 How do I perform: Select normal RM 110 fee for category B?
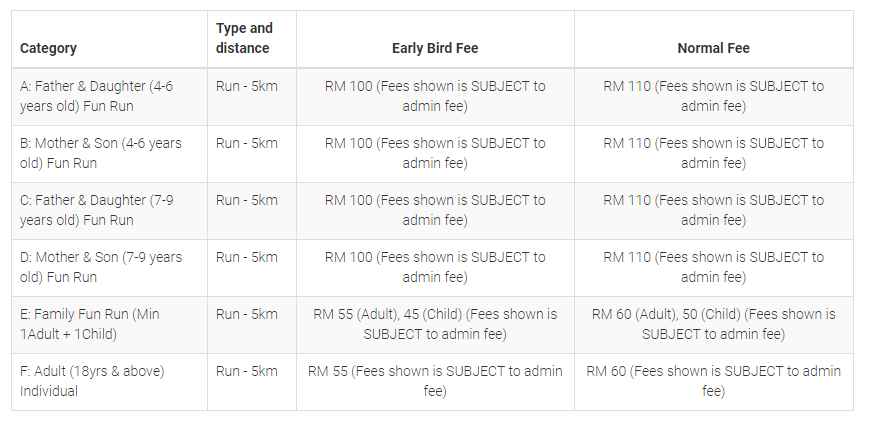point(713,153)
